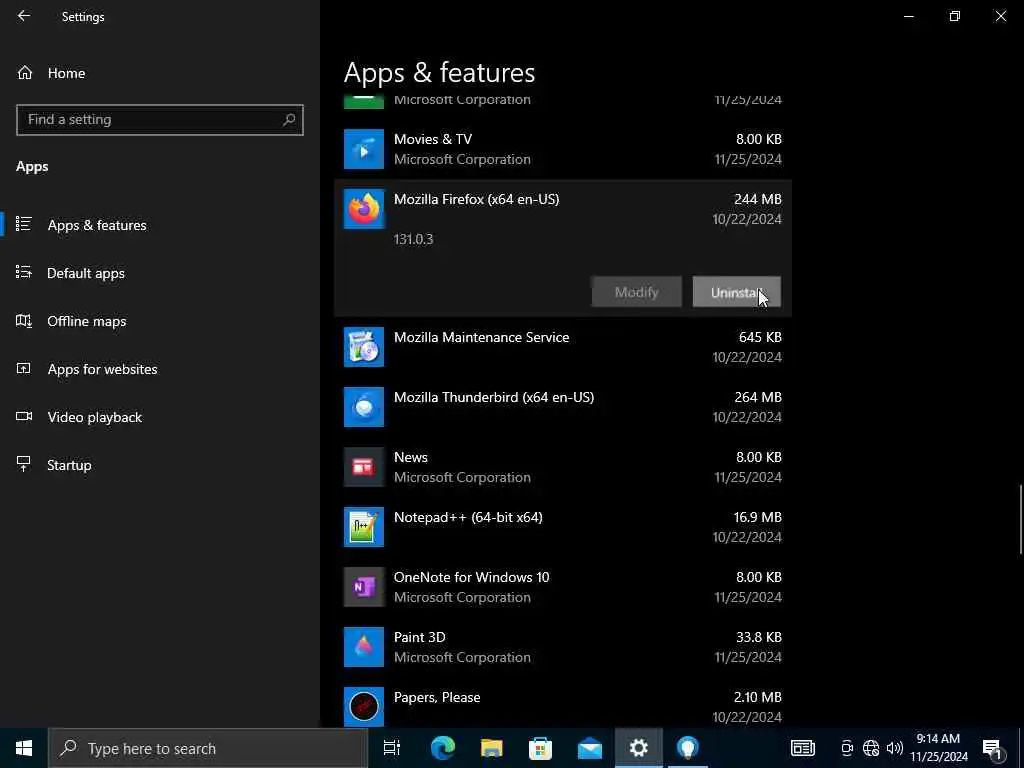Click the Default apps list icon
The height and width of the screenshot is (768, 1024).
pyautogui.click(x=24, y=272)
